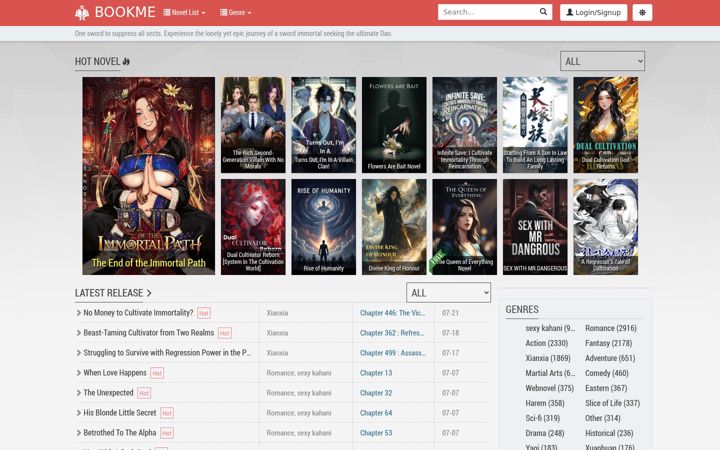This screenshot has width=720, height=450.
Task: Open Chapter 446 link
Action: 392,313
